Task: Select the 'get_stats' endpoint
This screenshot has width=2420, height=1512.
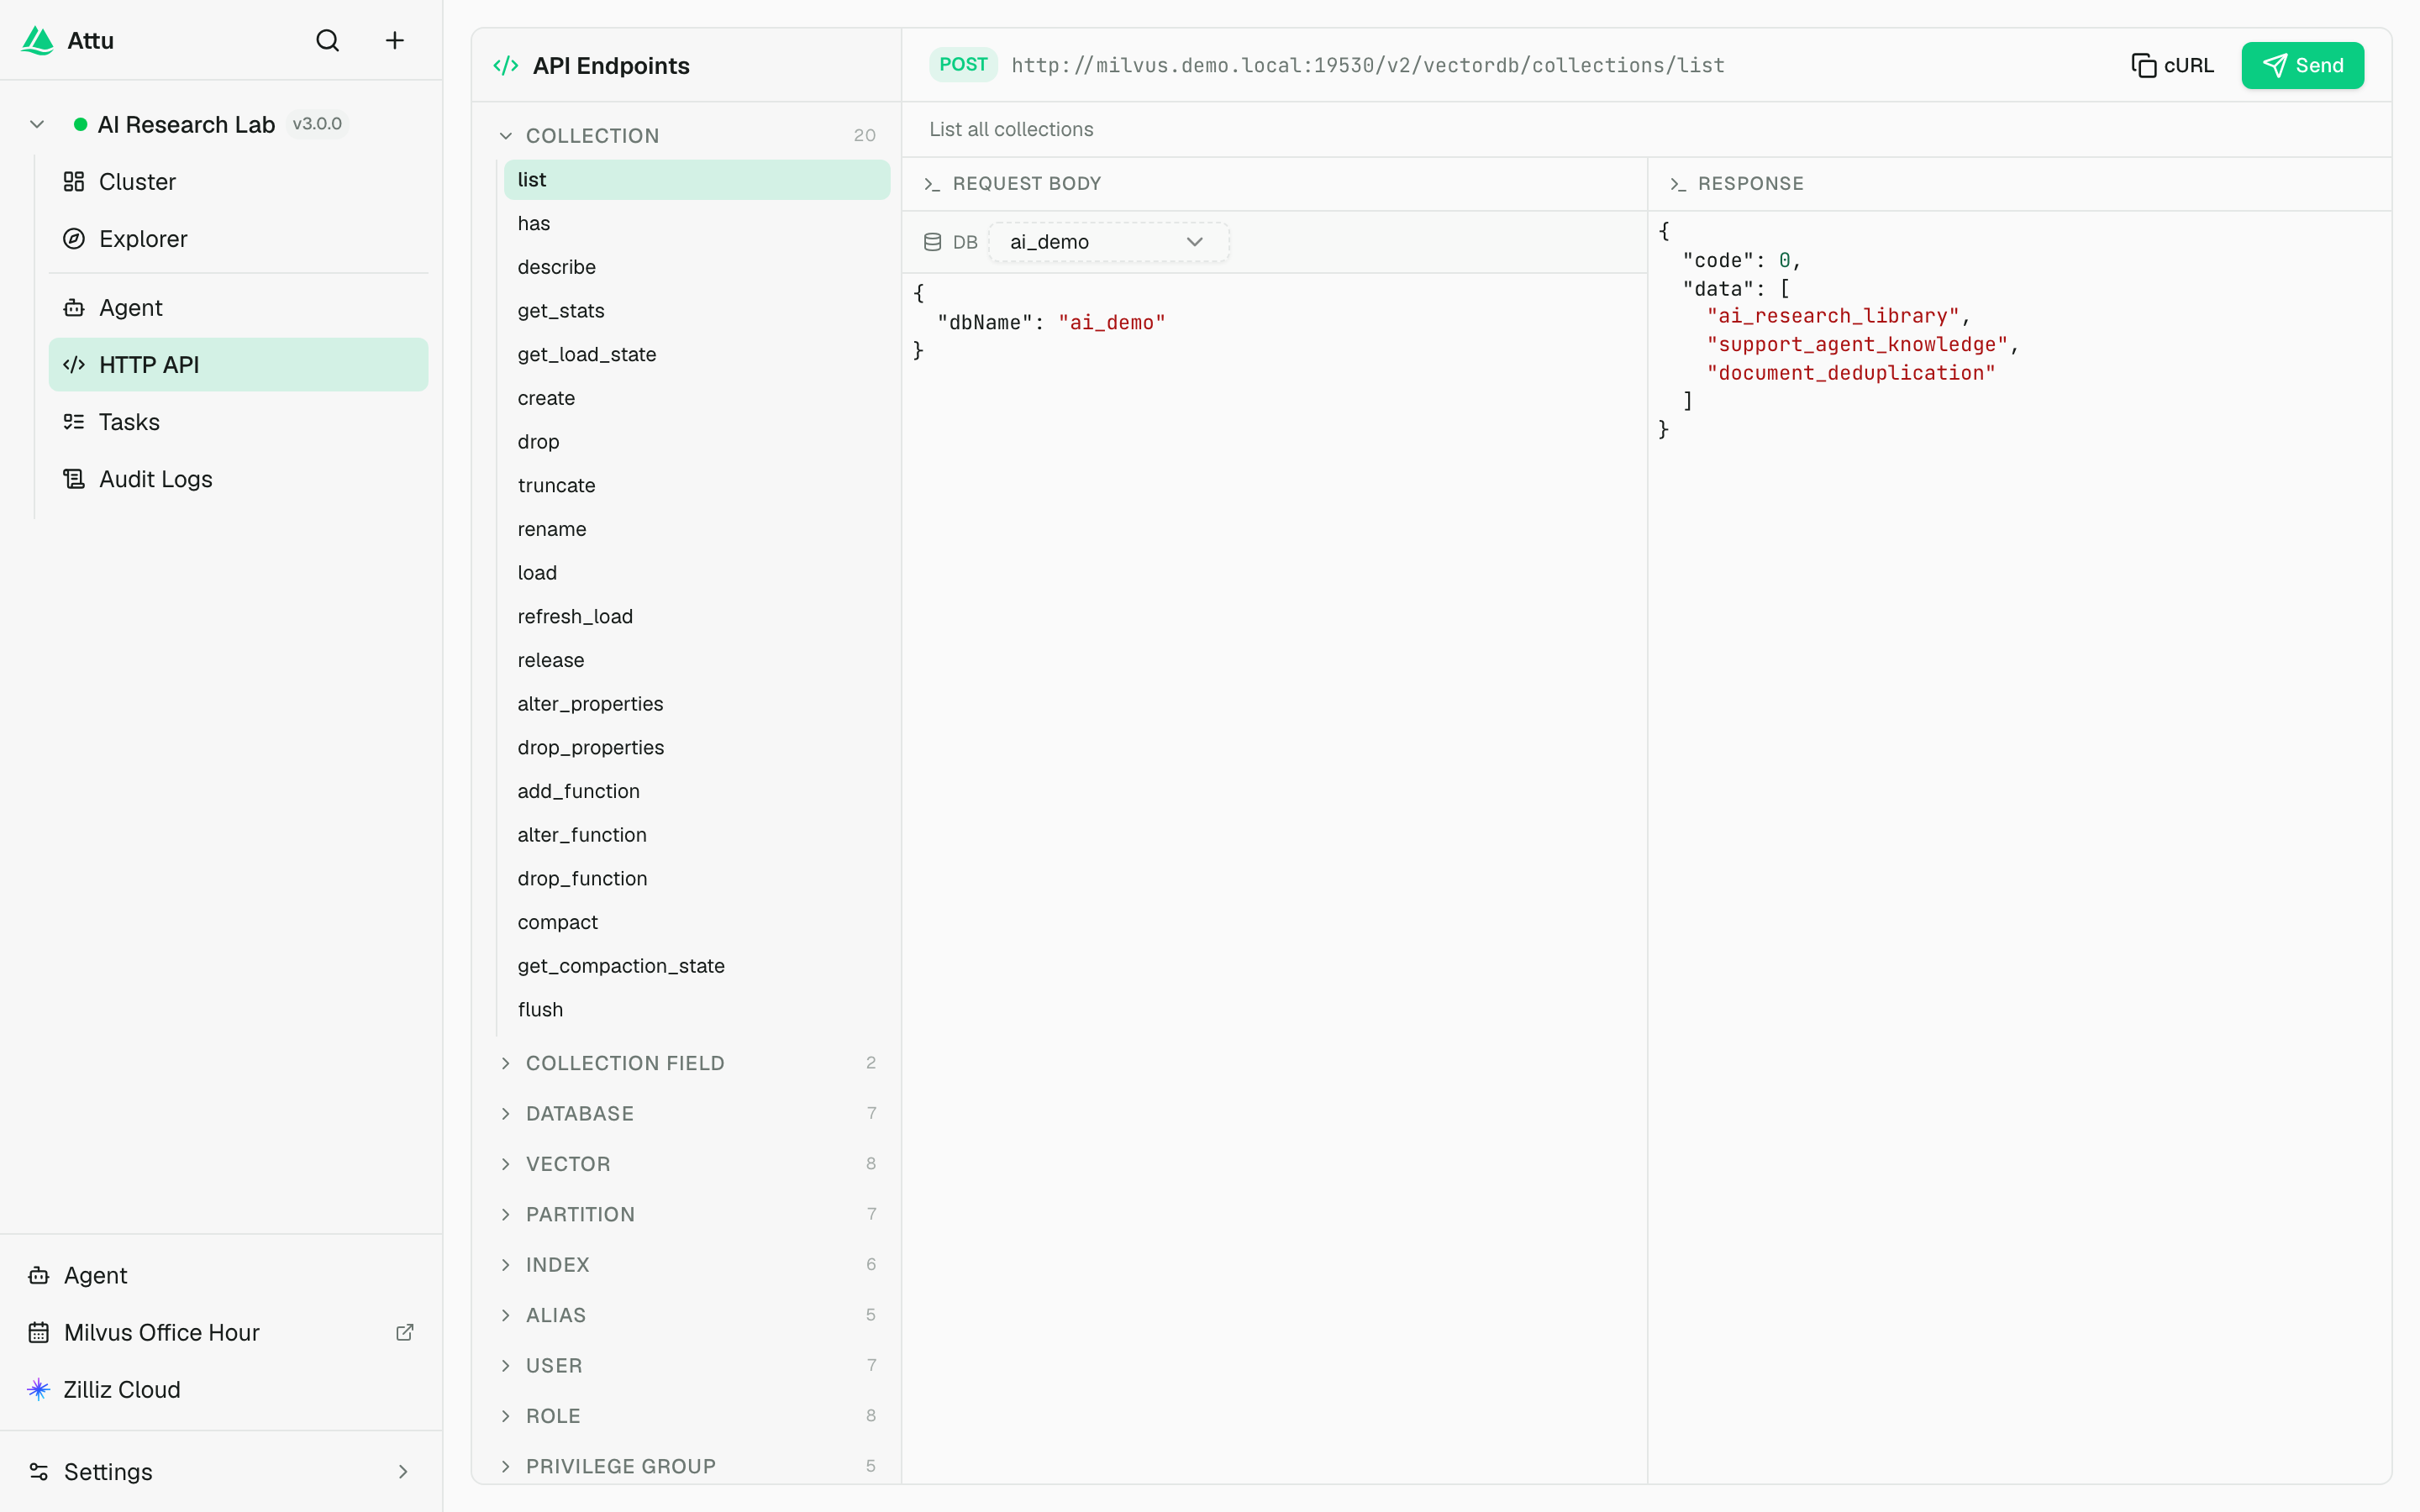Action: 697,310
